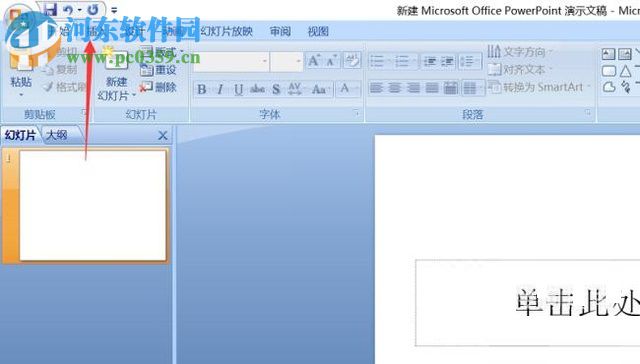The image size is (640, 364).
Task: Open the Columns dropdown button
Action: click(473, 88)
